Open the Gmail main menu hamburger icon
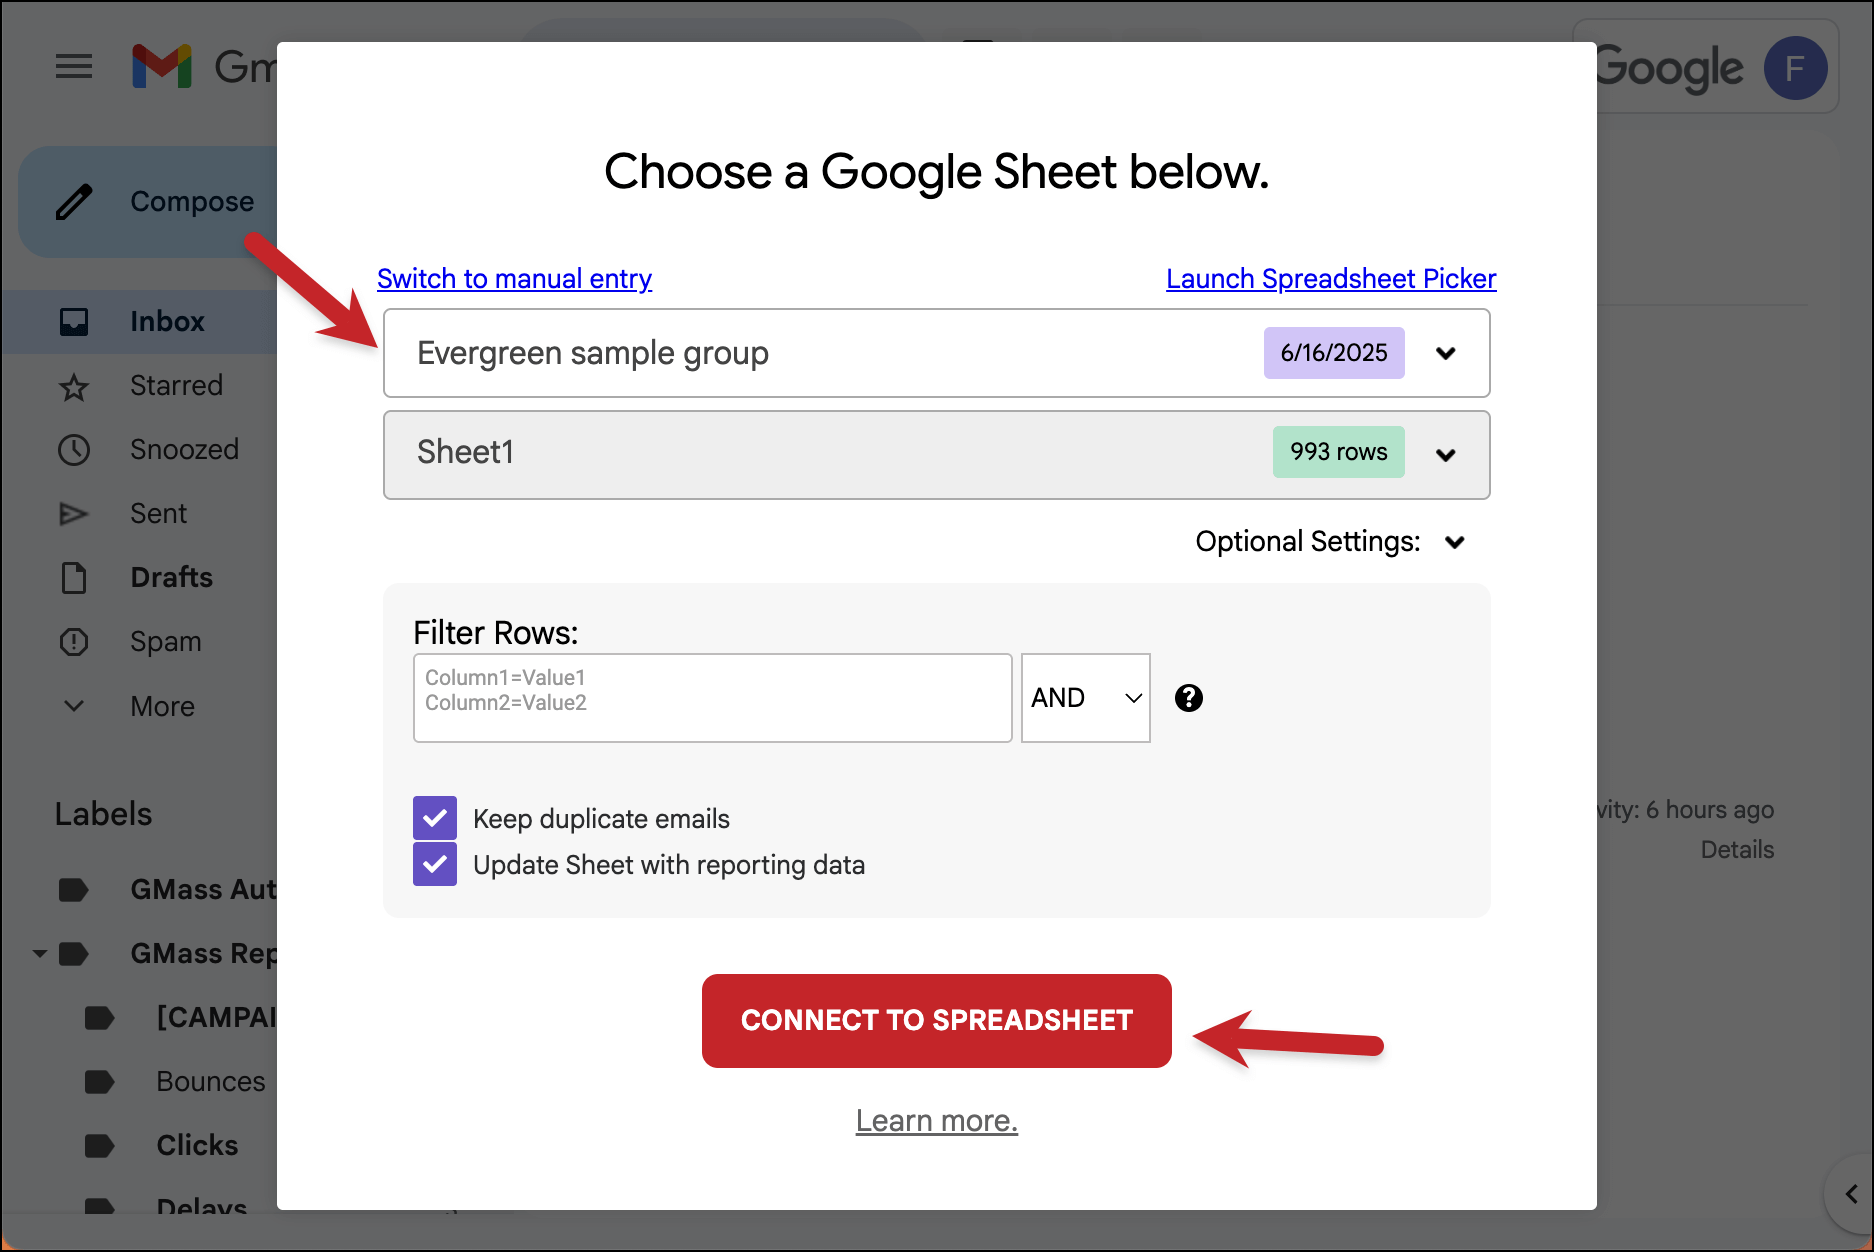This screenshot has height=1252, width=1874. tap(74, 67)
